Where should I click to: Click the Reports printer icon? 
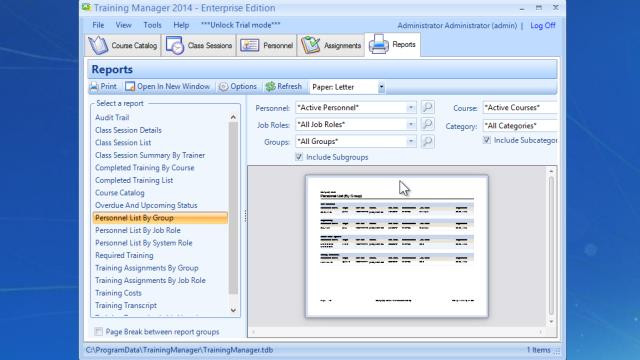[x=378, y=44]
